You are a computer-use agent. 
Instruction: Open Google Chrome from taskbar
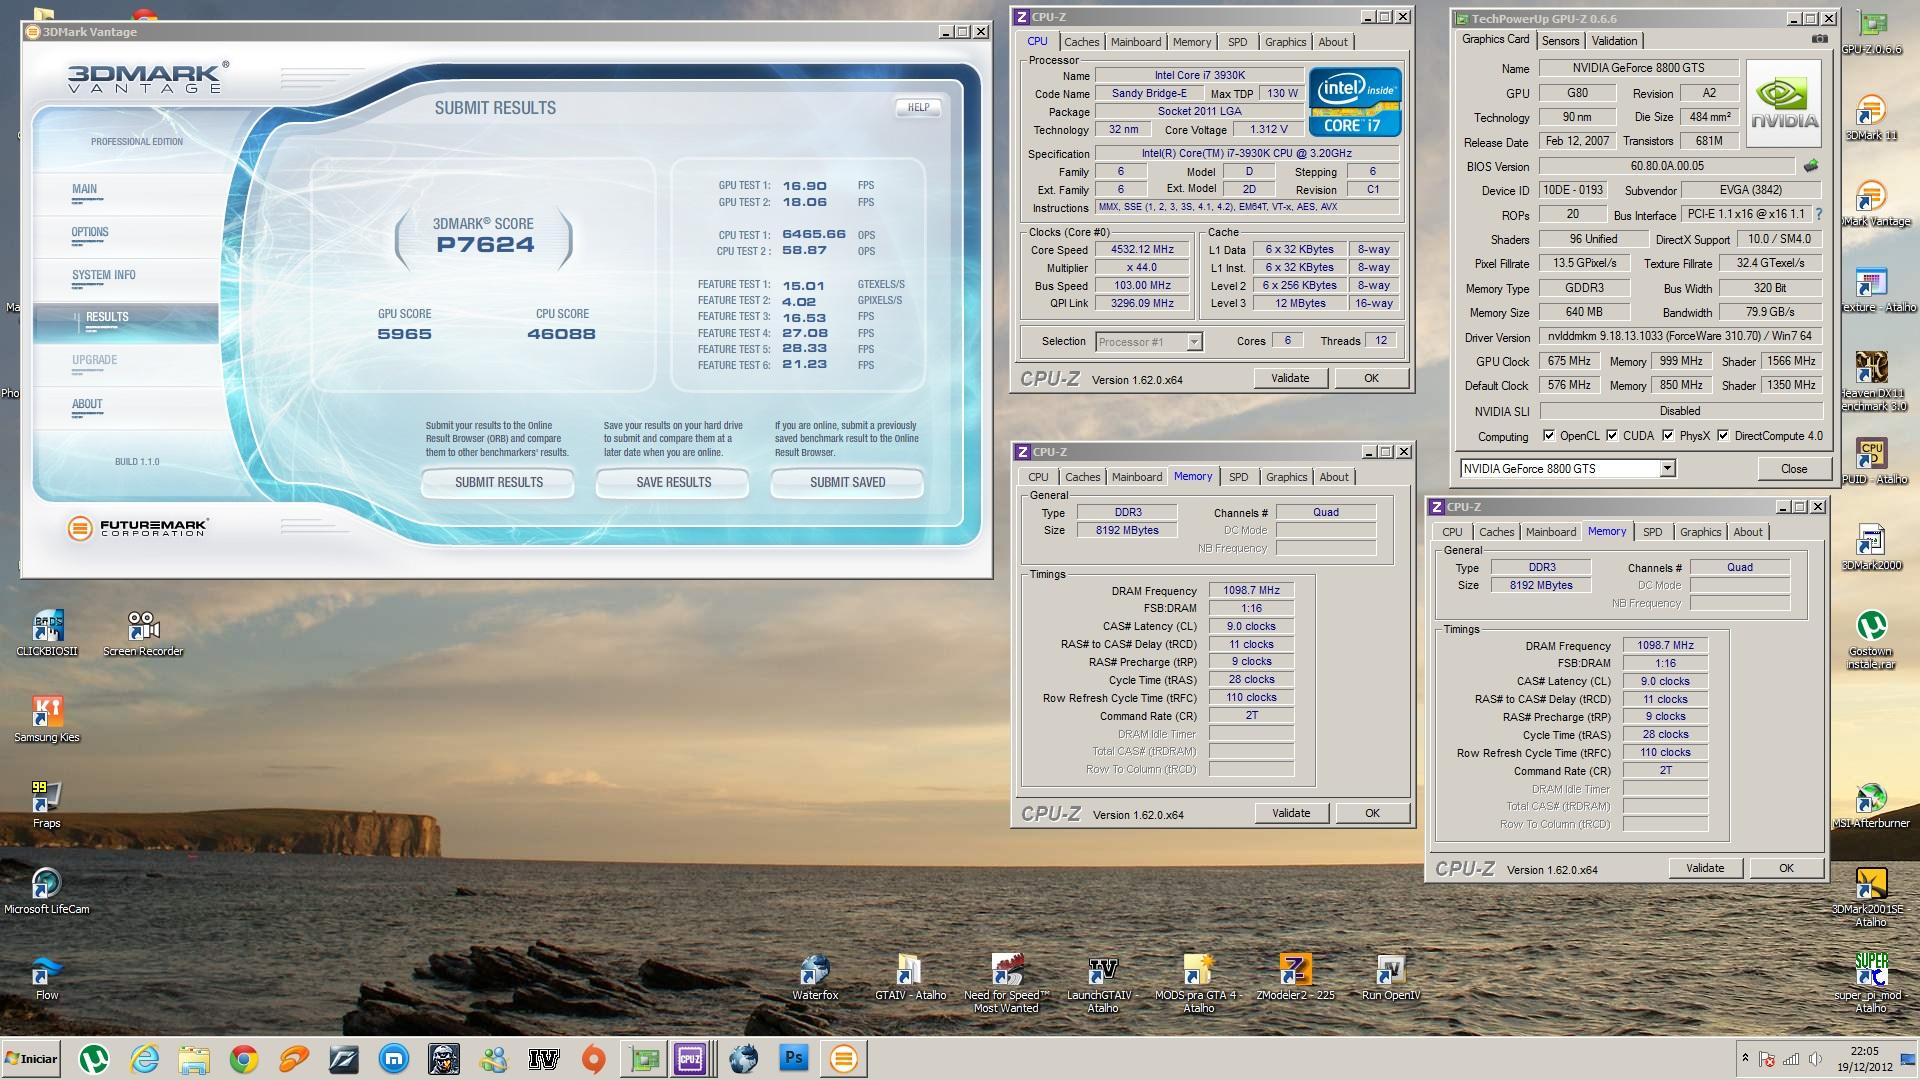point(244,1059)
